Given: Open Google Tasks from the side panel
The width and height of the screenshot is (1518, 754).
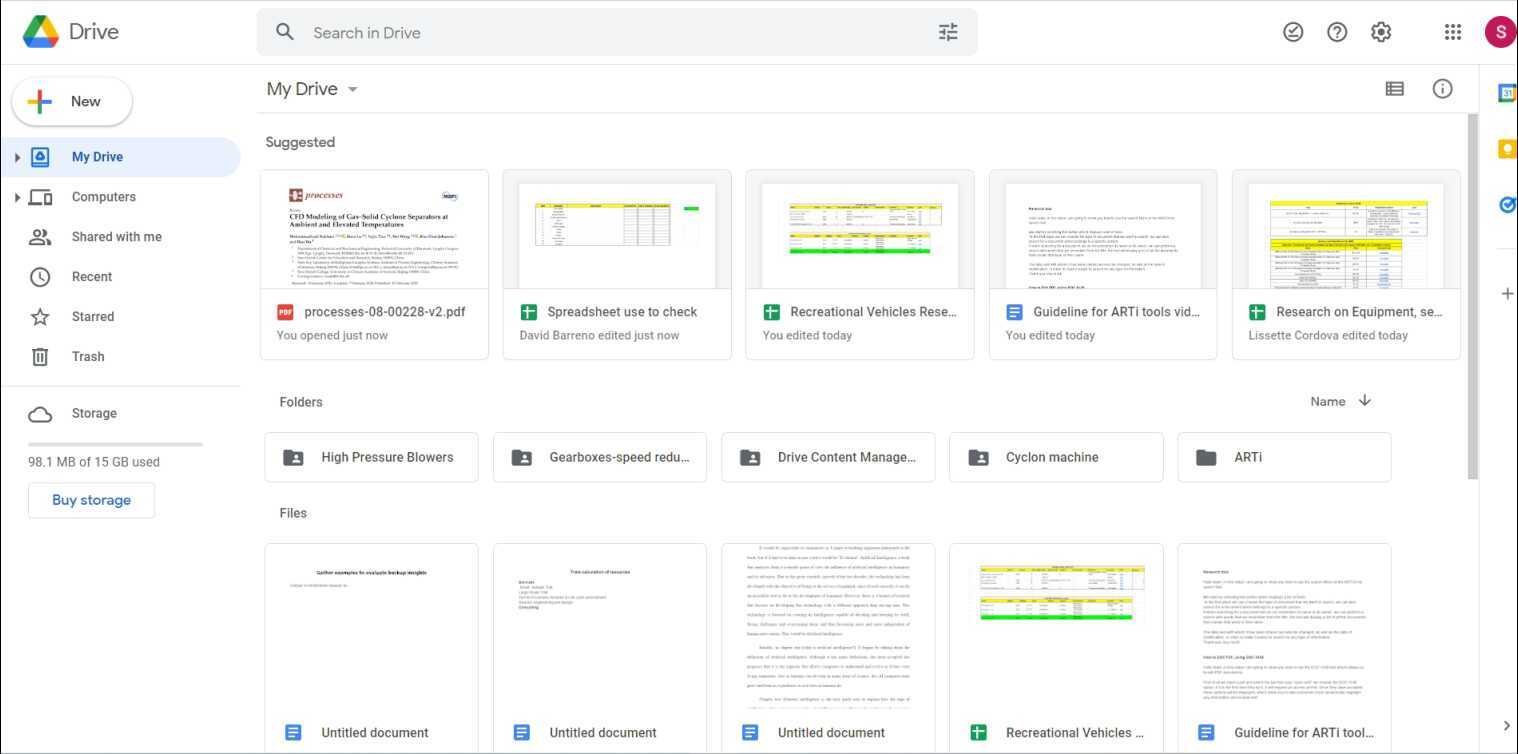Looking at the screenshot, I should click(x=1506, y=204).
